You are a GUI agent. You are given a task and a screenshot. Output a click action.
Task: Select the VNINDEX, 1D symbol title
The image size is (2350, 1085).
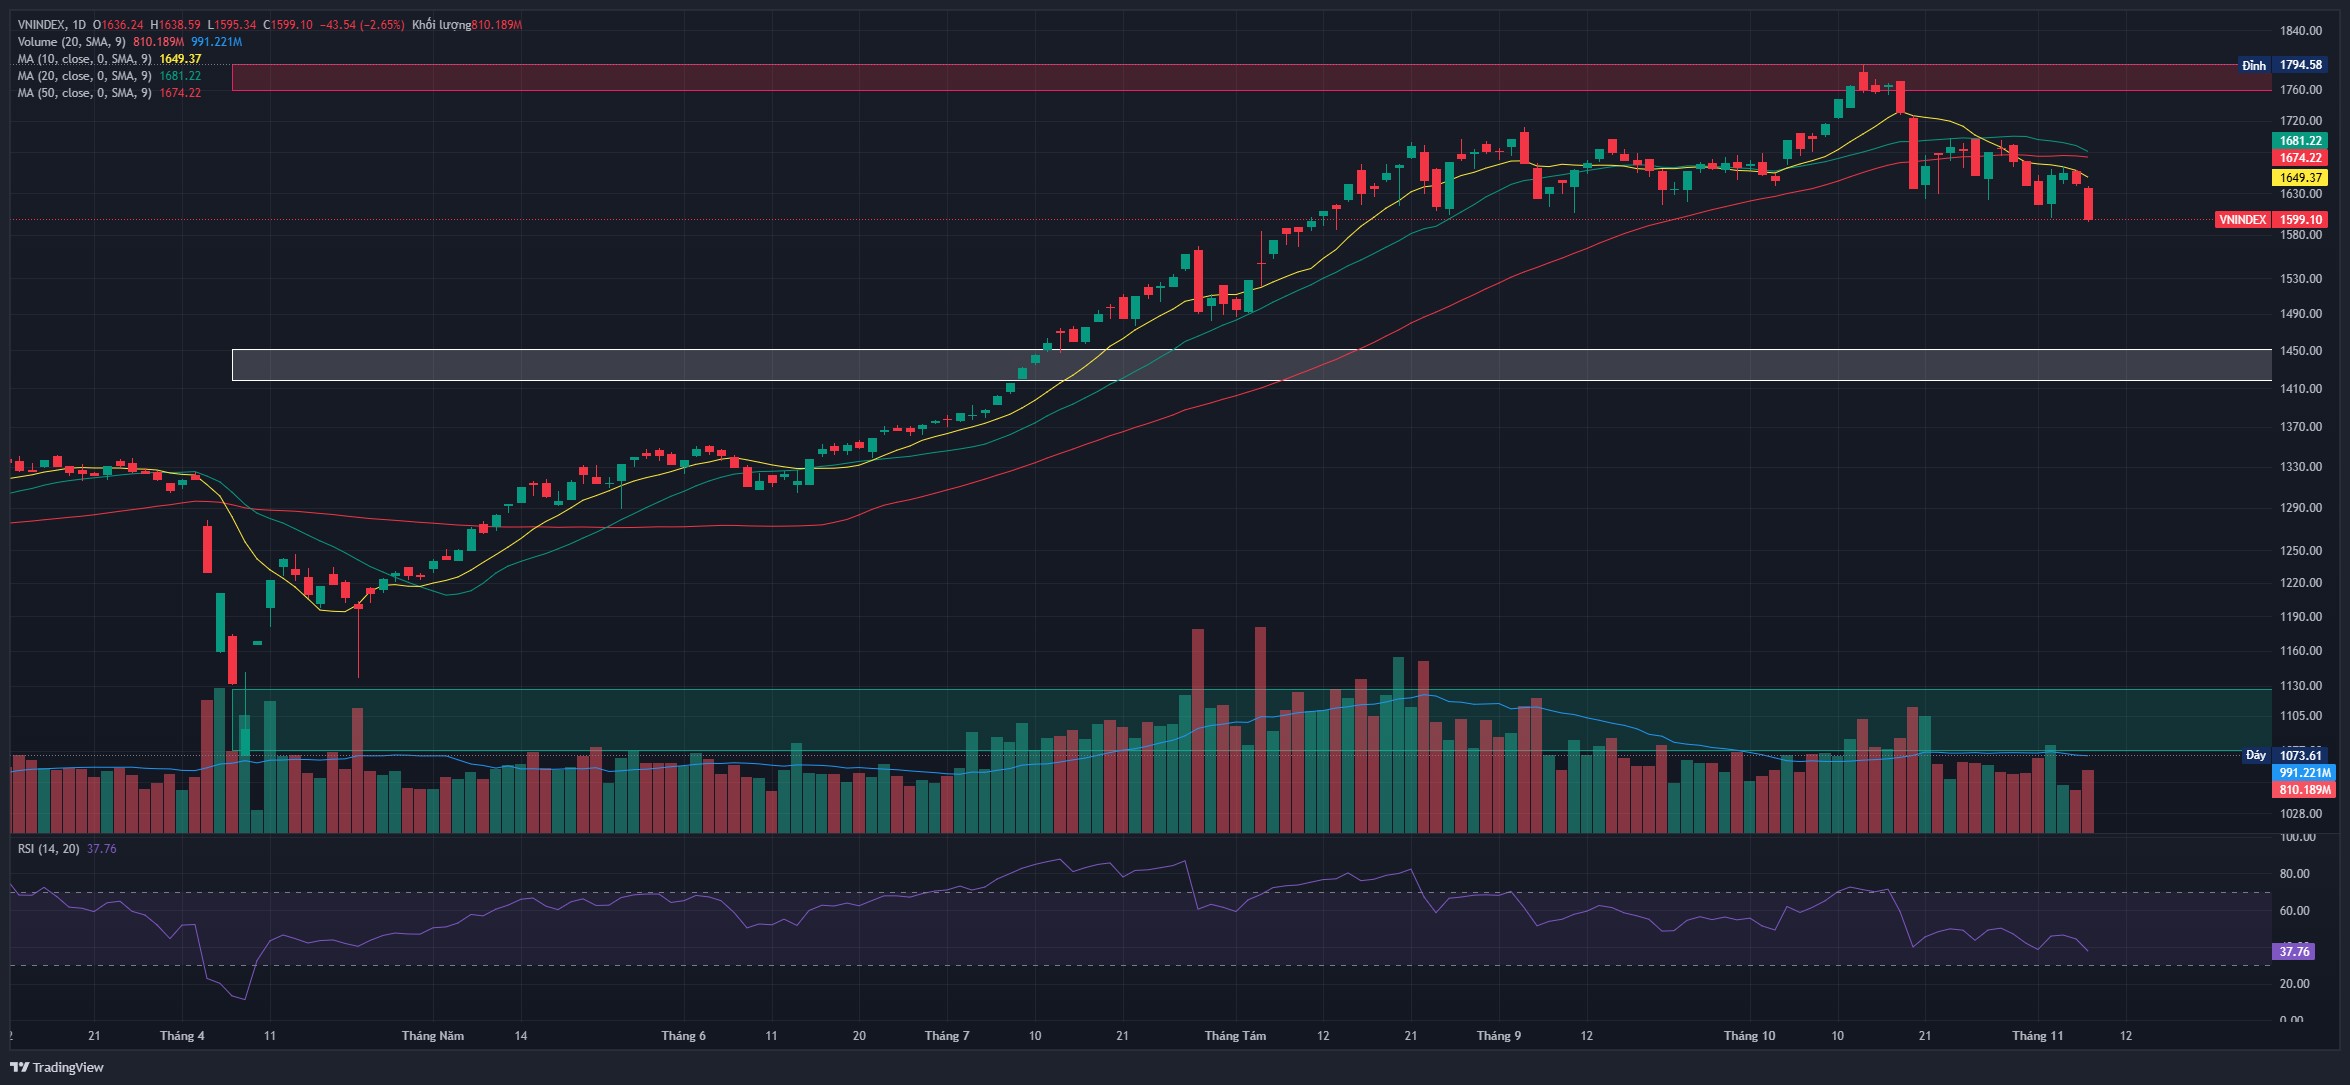51,25
